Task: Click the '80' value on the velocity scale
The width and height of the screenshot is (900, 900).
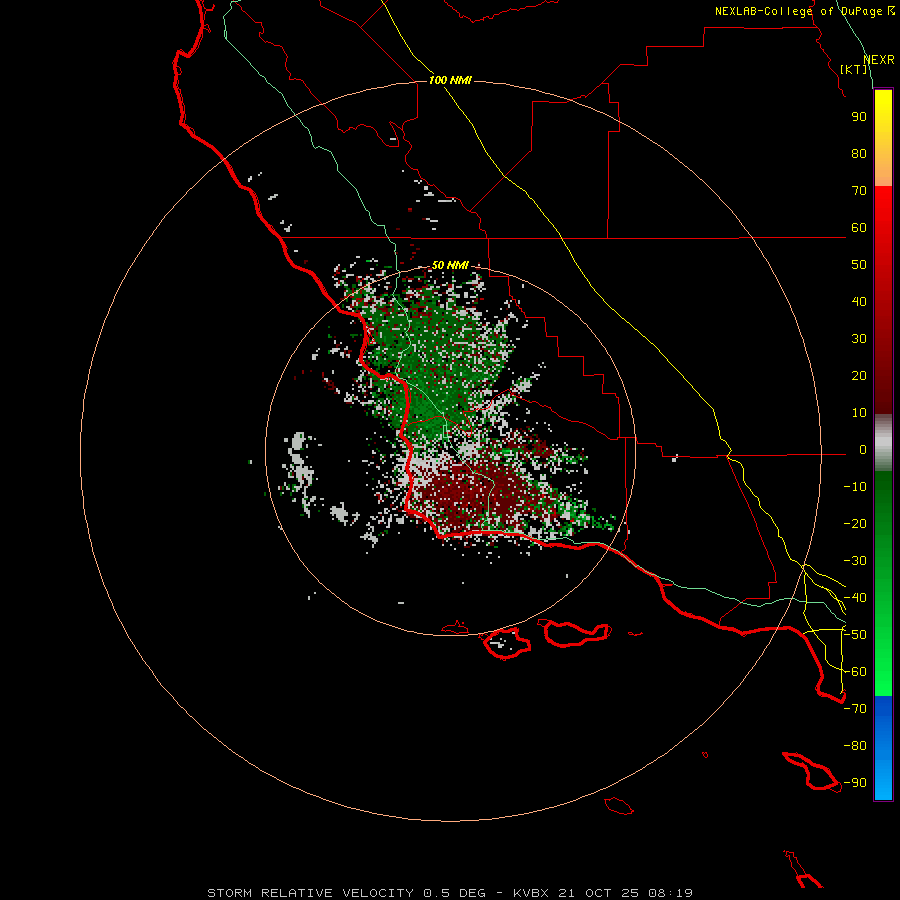Action: point(859,154)
